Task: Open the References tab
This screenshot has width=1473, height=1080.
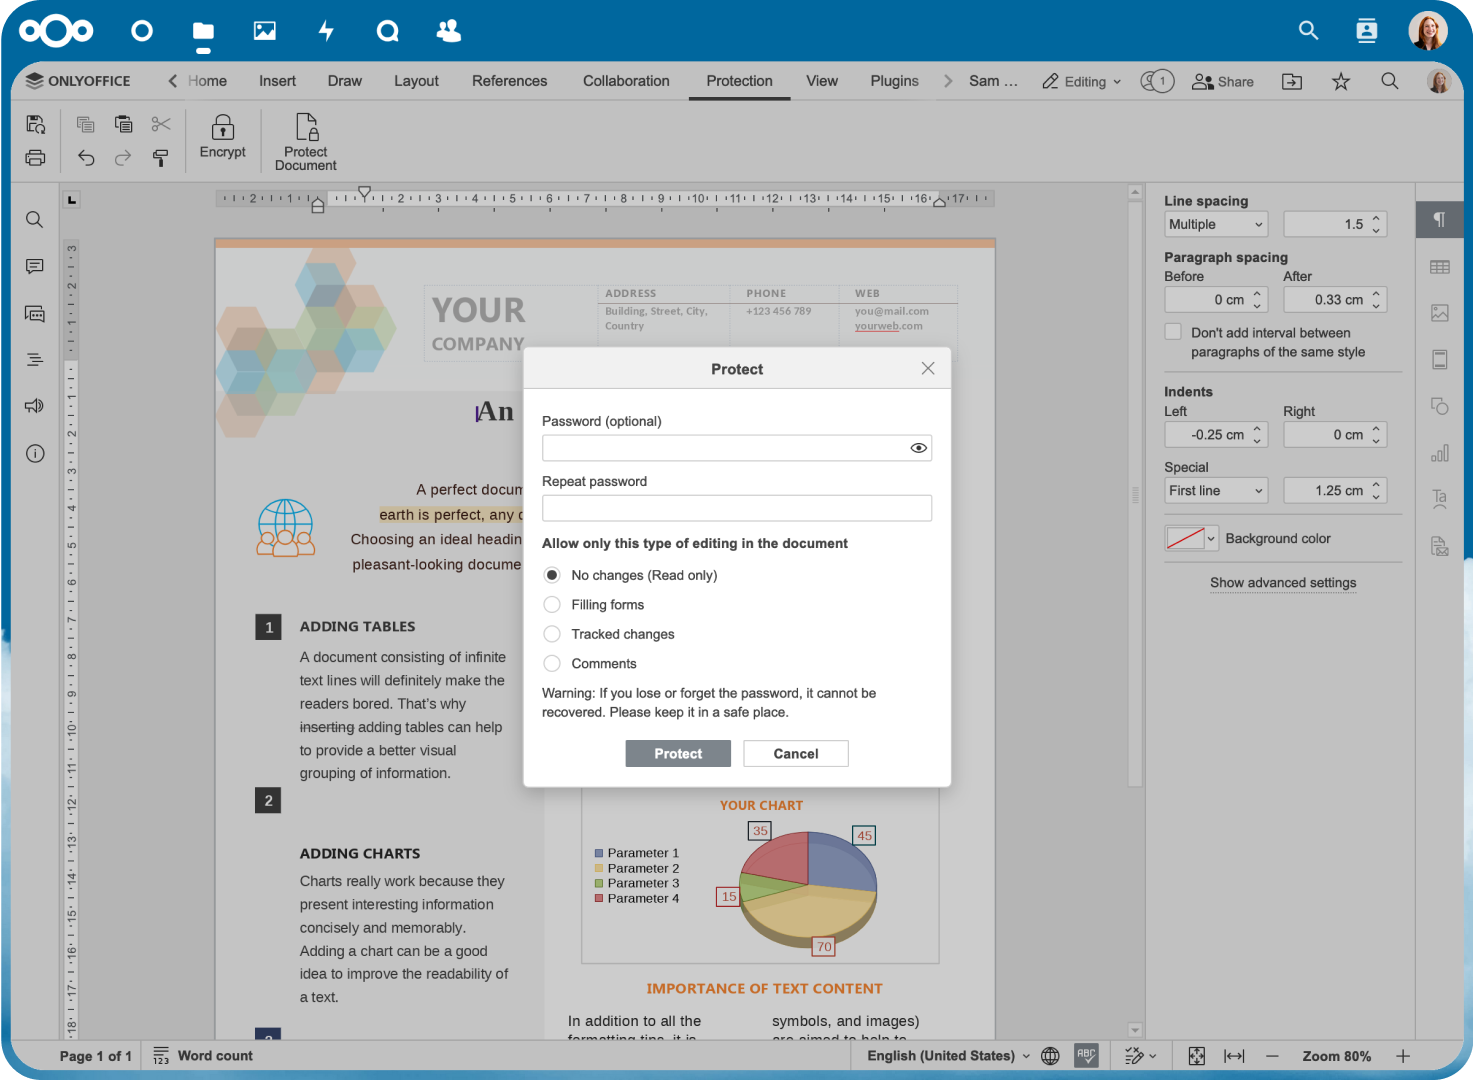Action: (x=509, y=81)
